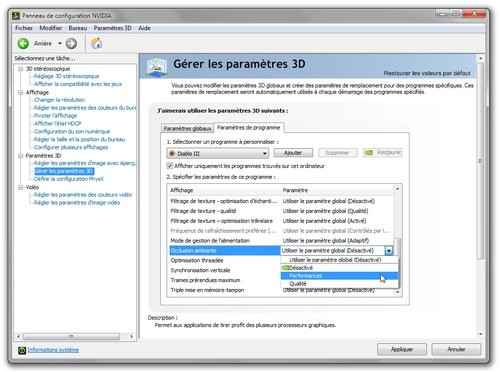Open Afficher la compatibilité avec les jeux
500x372 pixels.
pos(78,84)
